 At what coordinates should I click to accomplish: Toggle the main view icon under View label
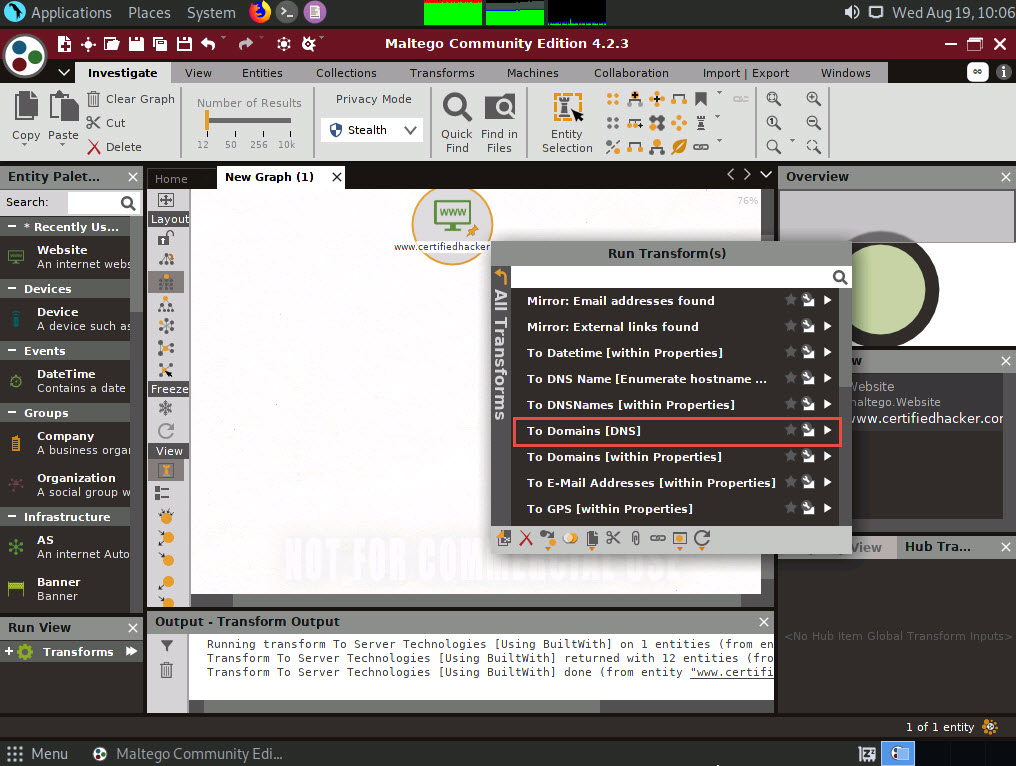(167, 470)
